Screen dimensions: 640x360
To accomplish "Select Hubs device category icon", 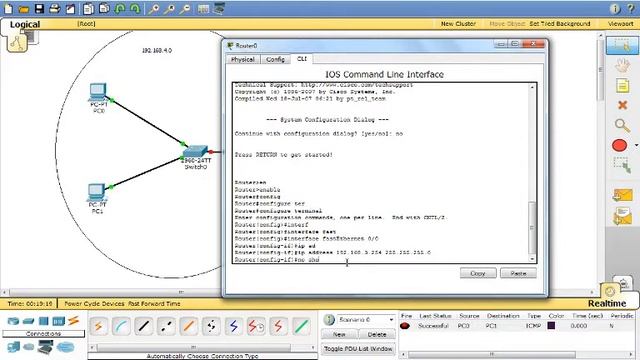I will click(44, 321).
